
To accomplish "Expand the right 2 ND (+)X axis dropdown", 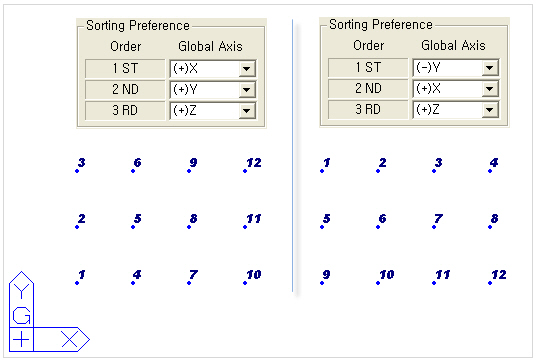I will click(490, 89).
